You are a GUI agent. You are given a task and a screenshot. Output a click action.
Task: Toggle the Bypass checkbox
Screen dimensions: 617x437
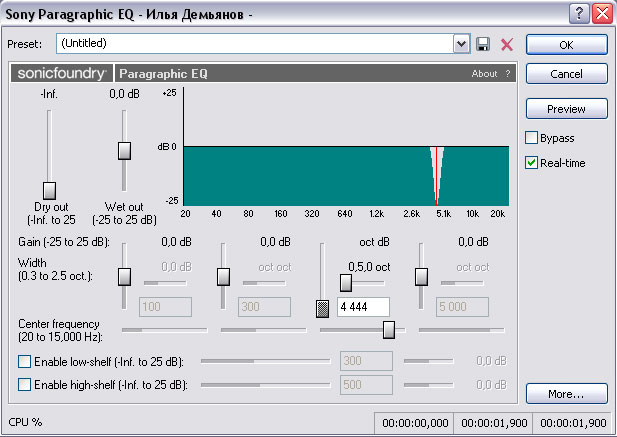pyautogui.click(x=531, y=138)
